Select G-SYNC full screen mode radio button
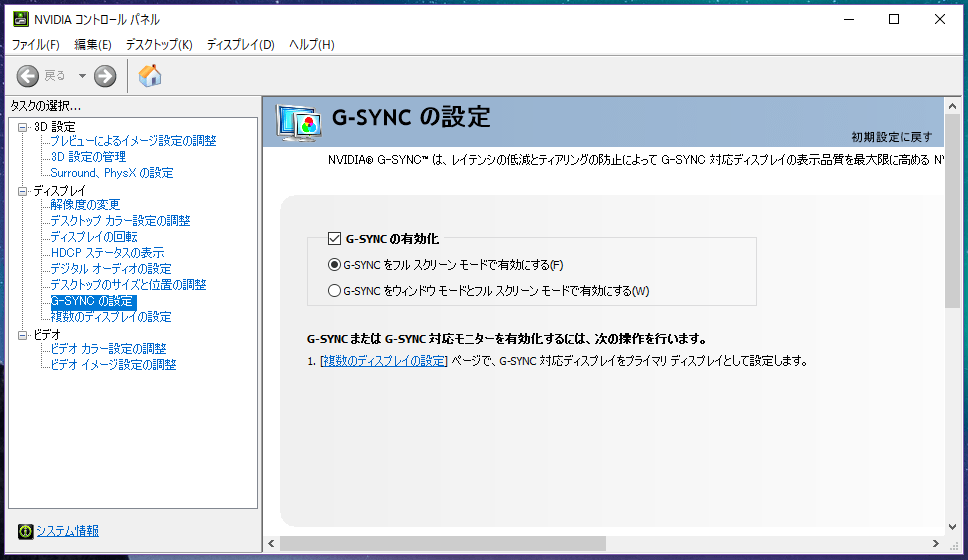968x560 pixels. coord(334,265)
